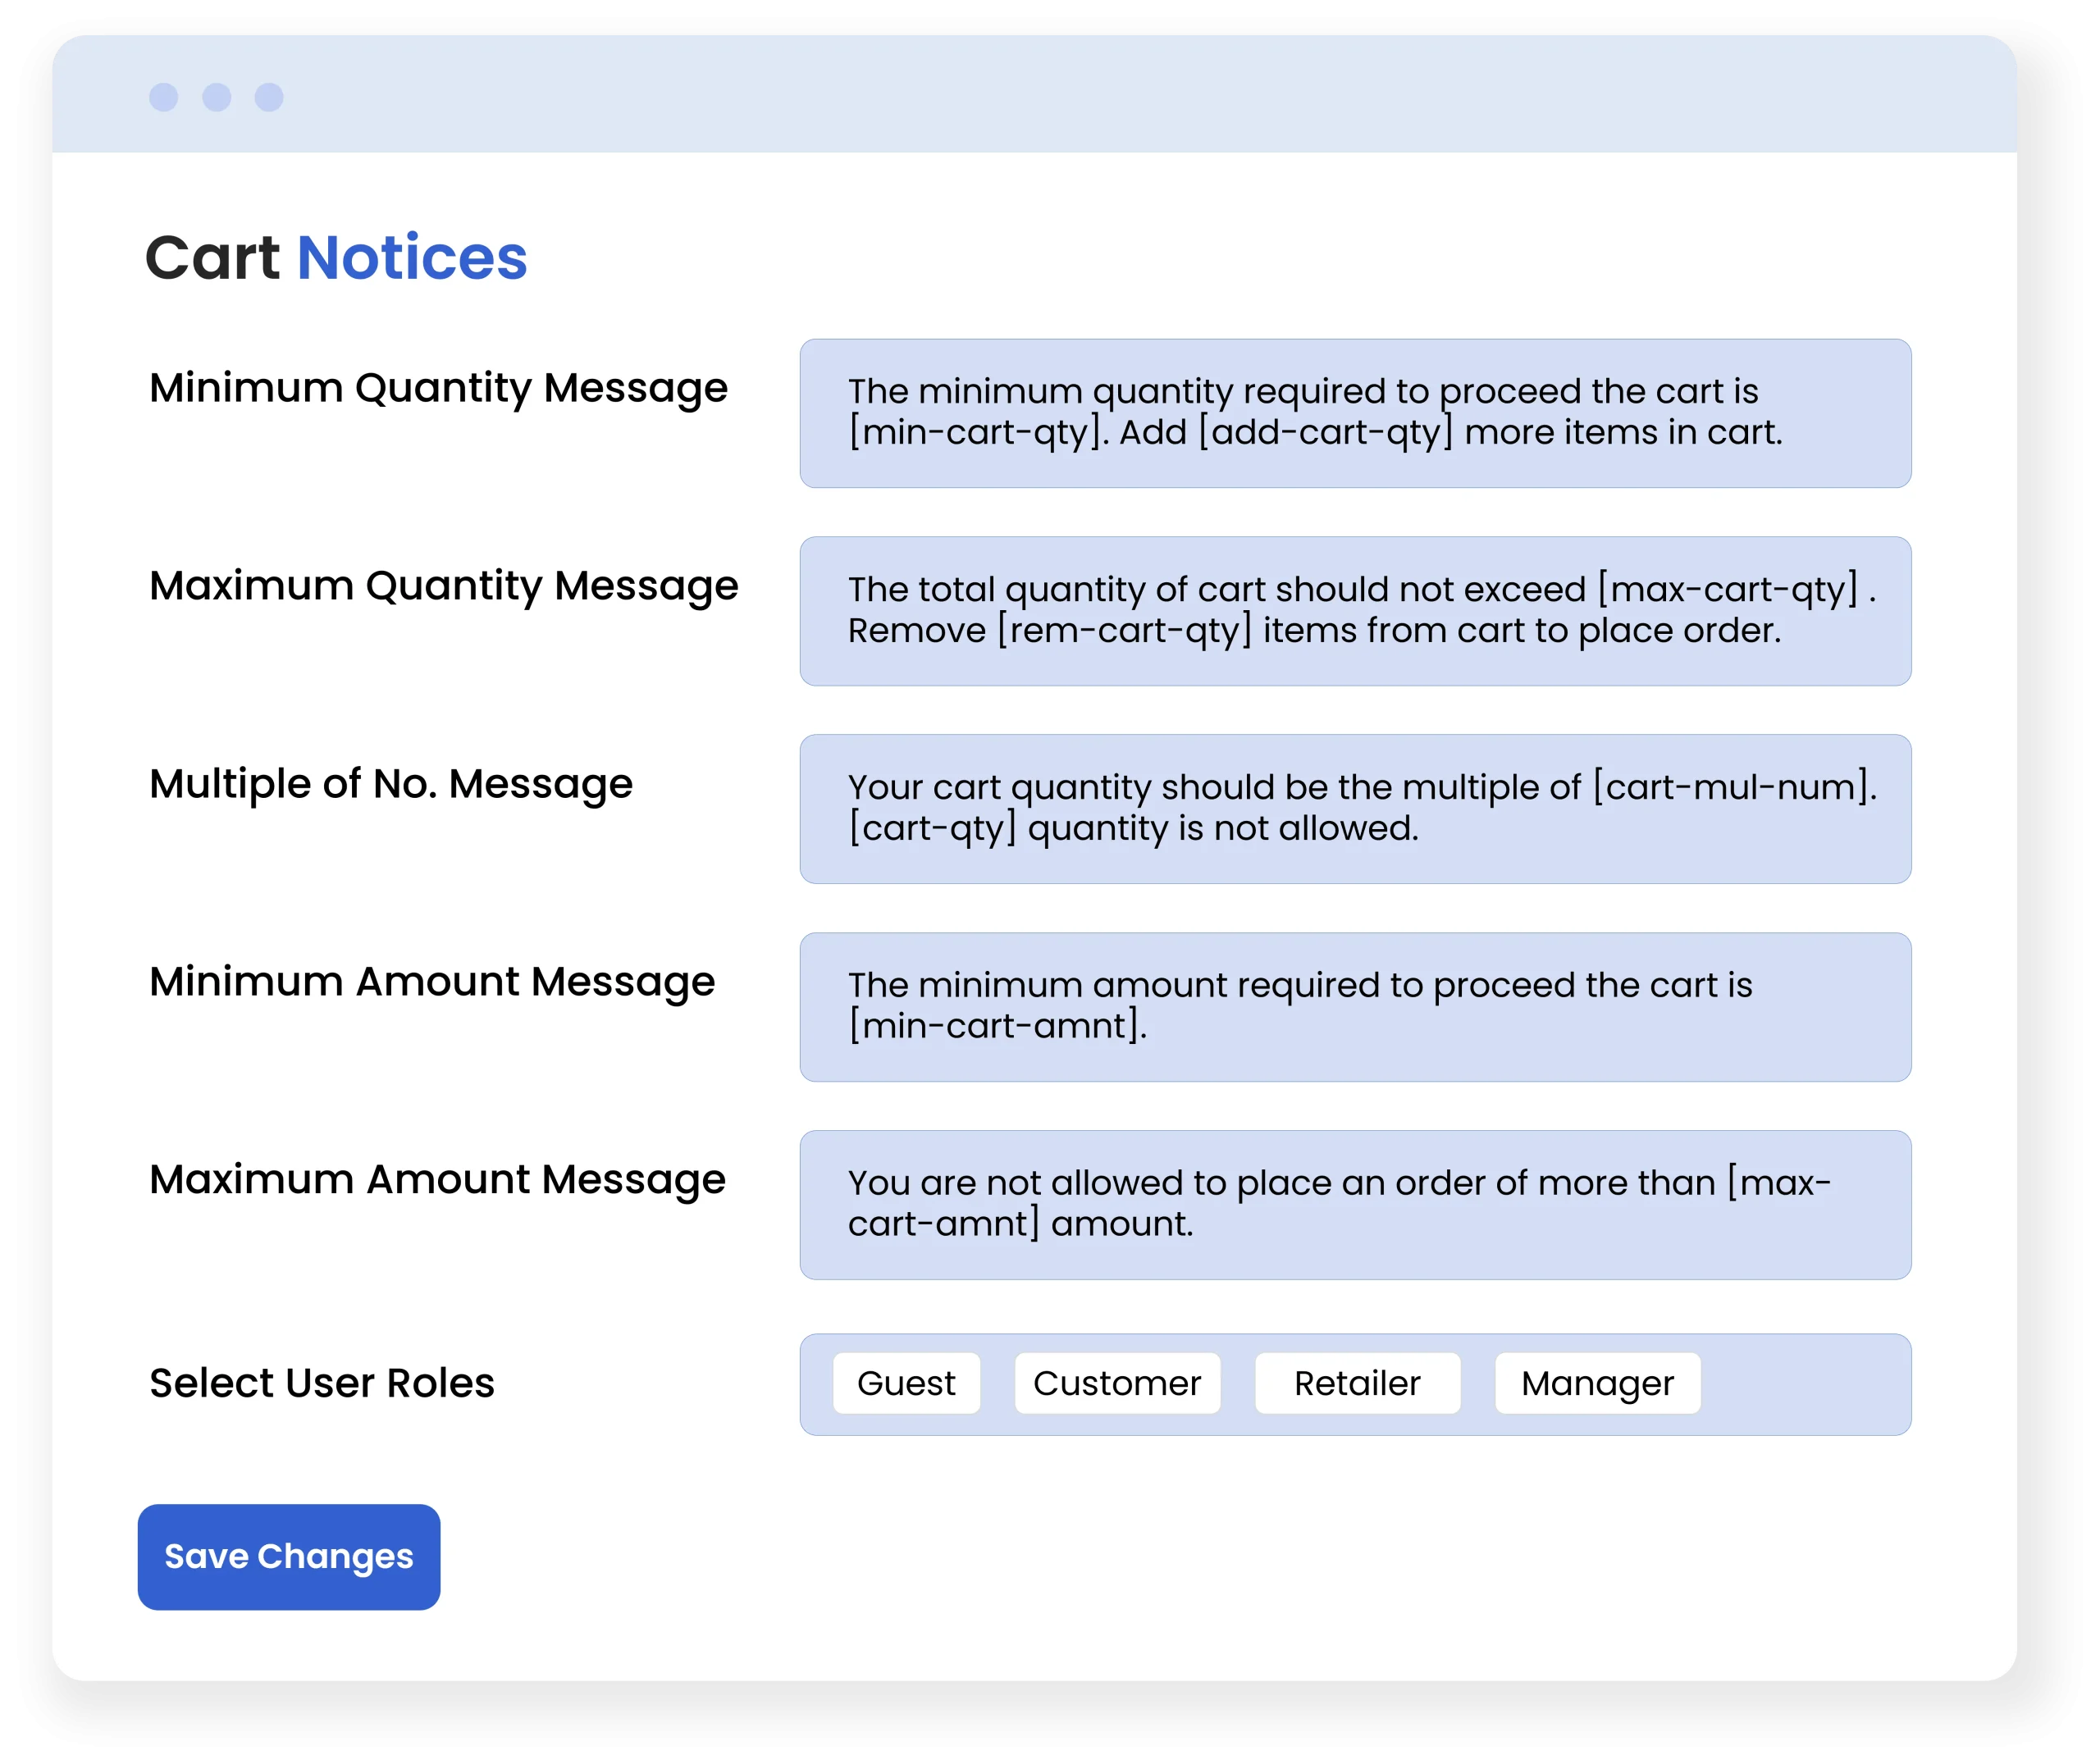Click the Select User Roles label

click(321, 1383)
